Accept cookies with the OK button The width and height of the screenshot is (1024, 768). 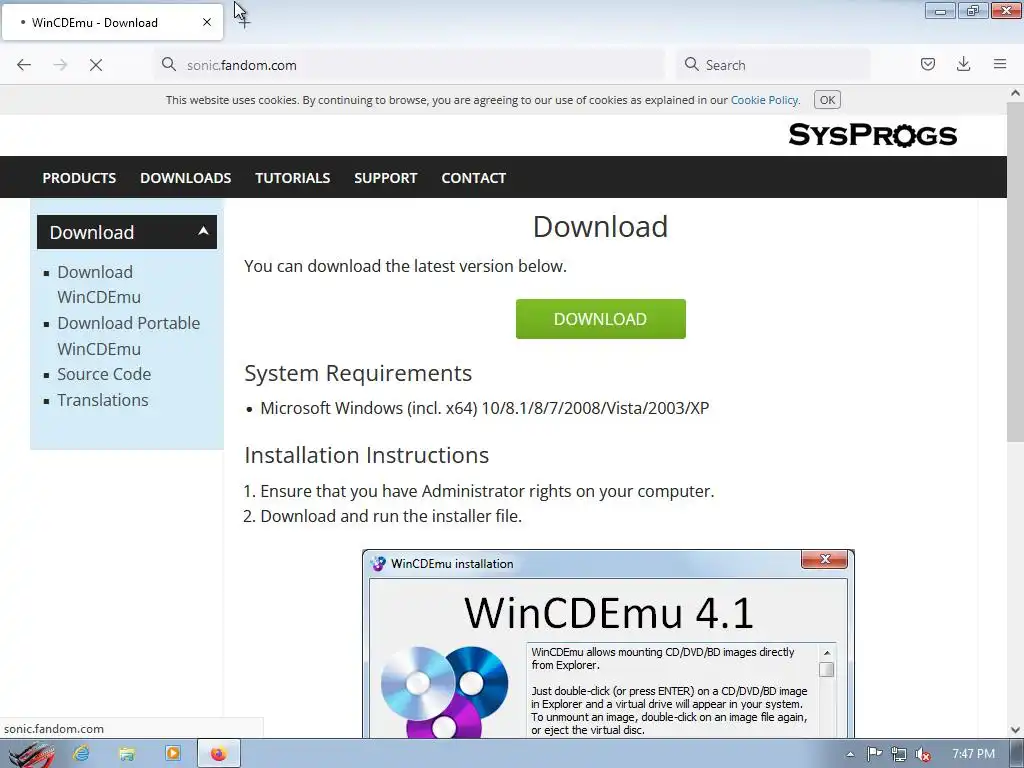[827, 100]
